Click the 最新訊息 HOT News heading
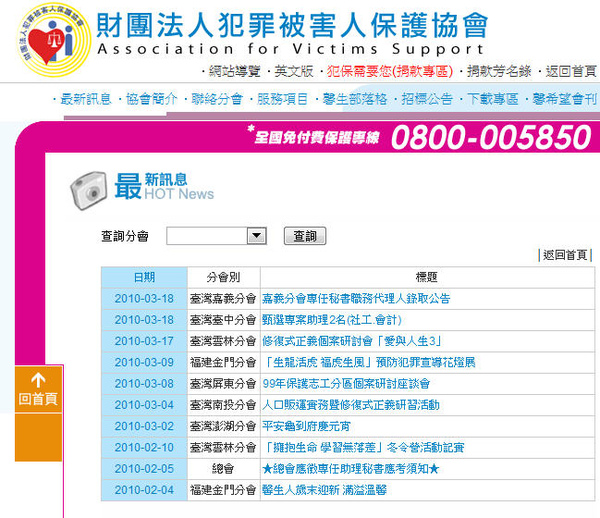 [164, 187]
